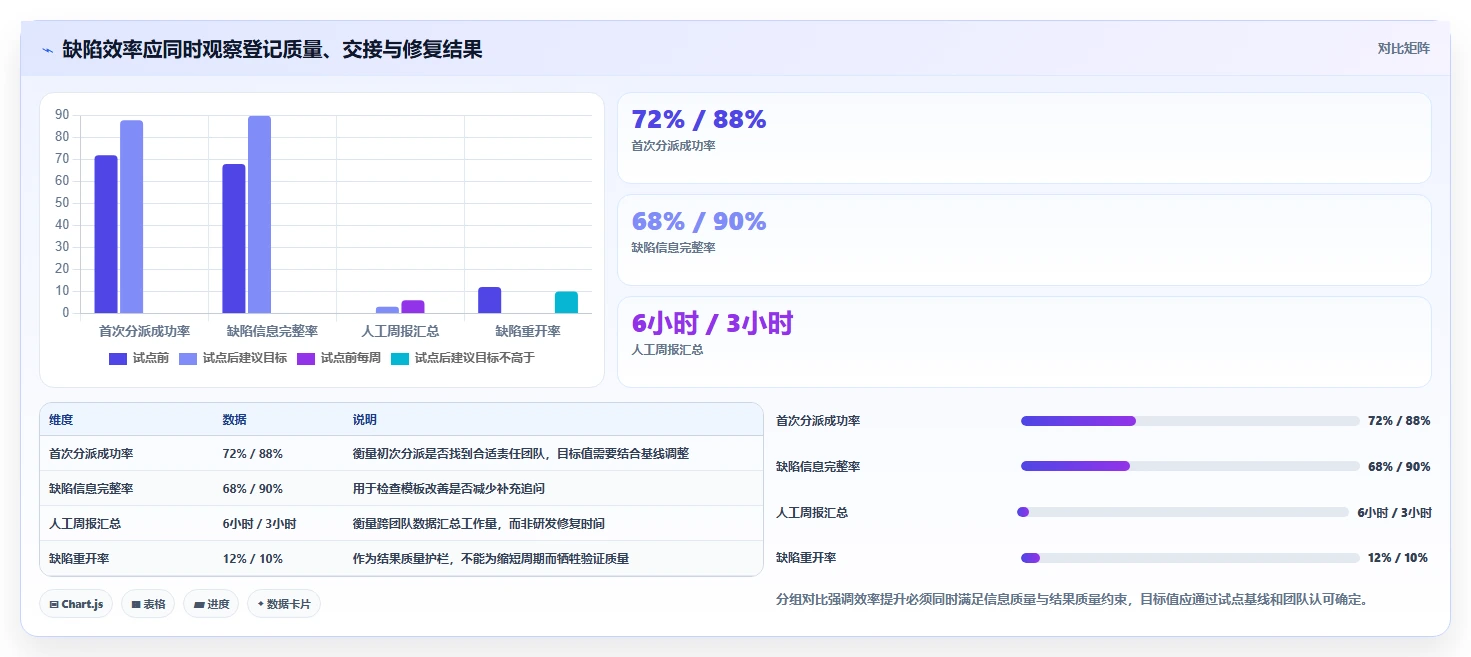1471x657 pixels.
Task: Click the footnote starting 分组对比强调效率提升
Action: pos(1072,600)
